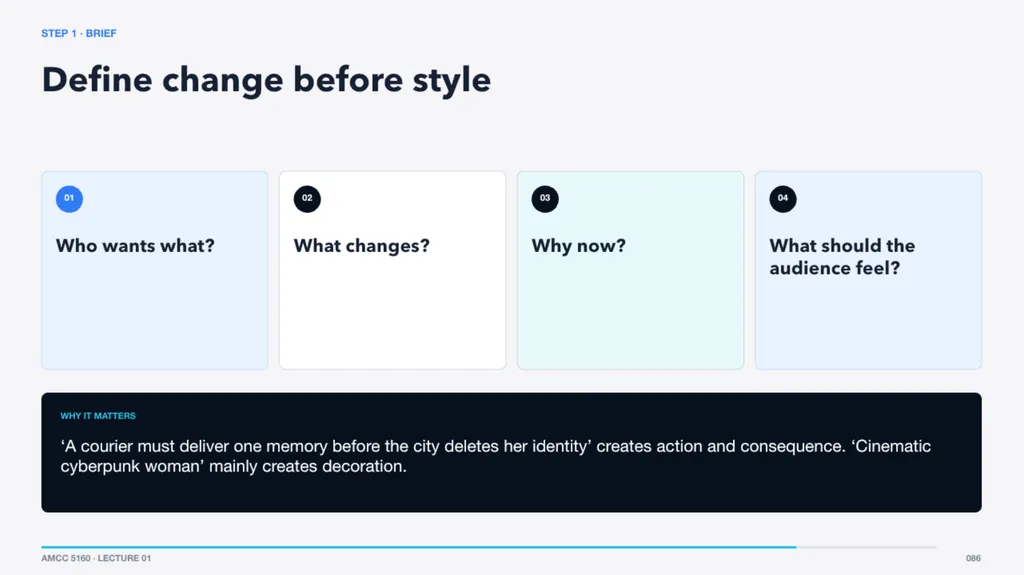This screenshot has width=1024, height=575.
Task: Select the 'Who wants what?' card heading
Action: (135, 246)
